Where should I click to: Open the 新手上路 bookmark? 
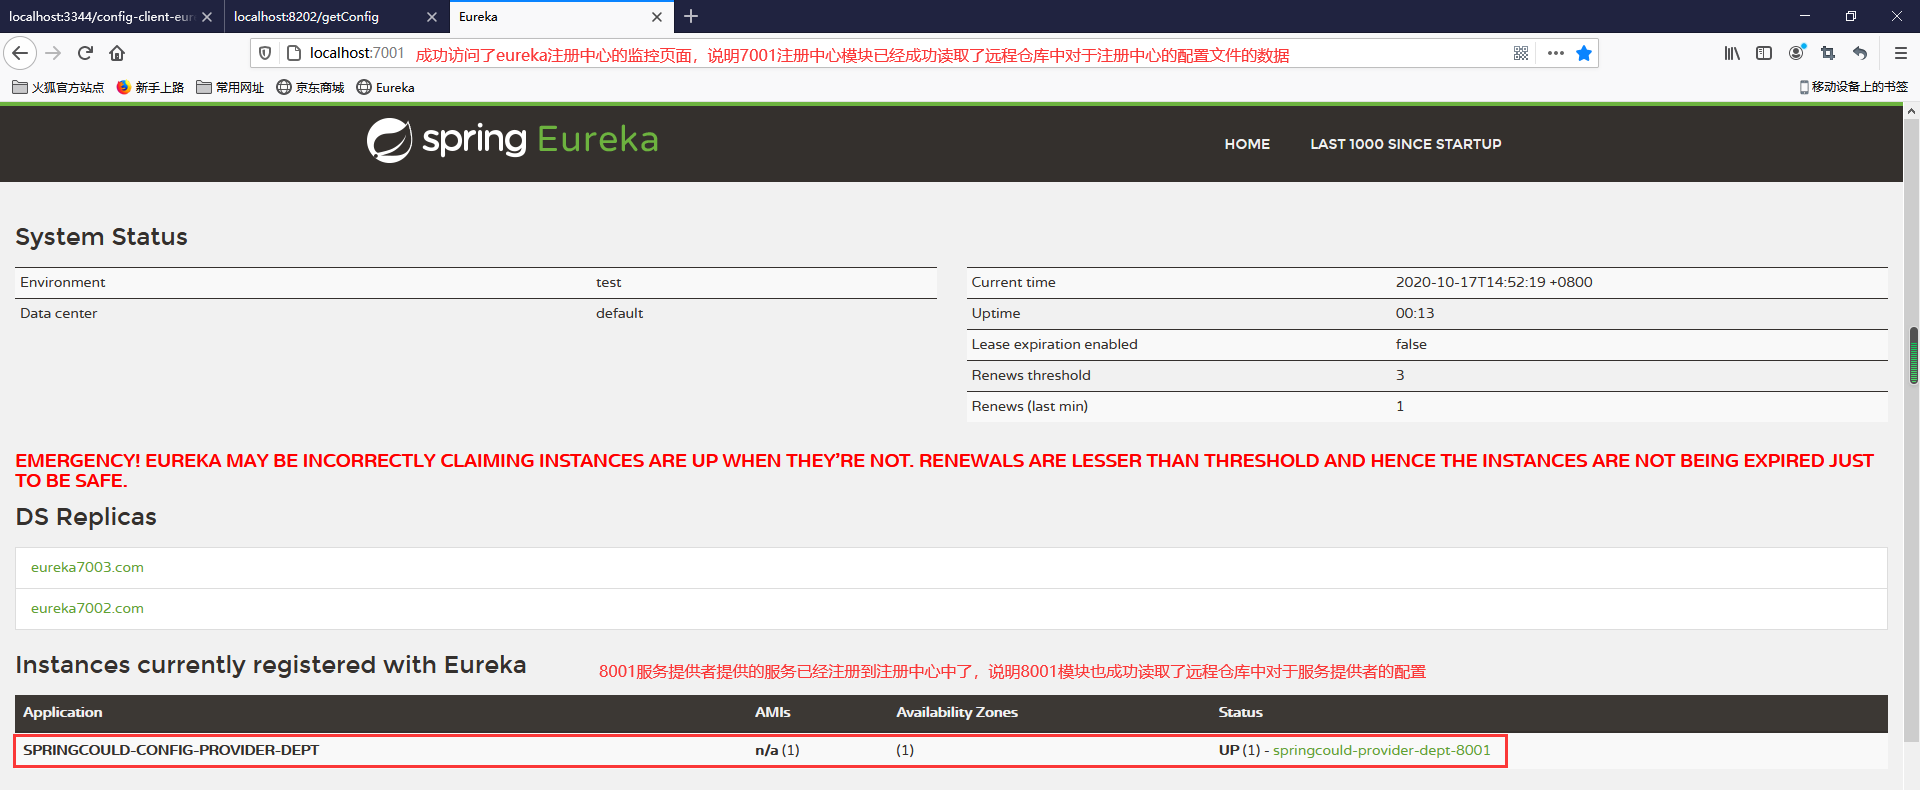click(150, 87)
